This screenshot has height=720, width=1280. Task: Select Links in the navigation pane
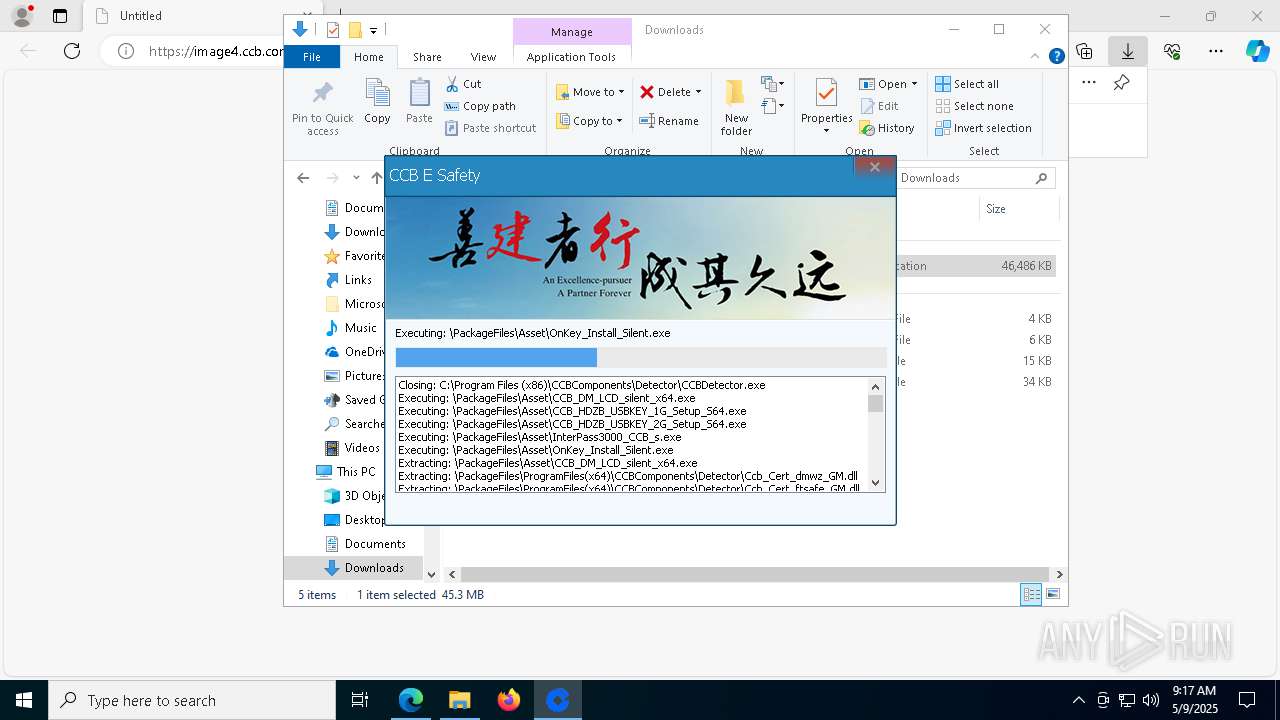pyautogui.click(x=358, y=280)
